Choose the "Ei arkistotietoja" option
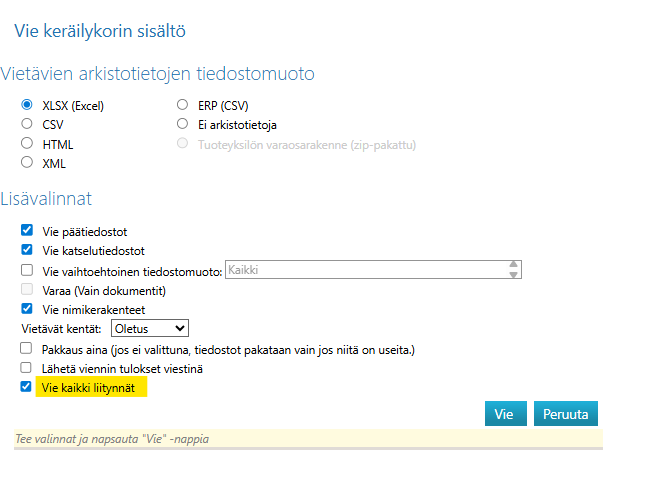Viewport: 668px width, 487px height. [182, 124]
